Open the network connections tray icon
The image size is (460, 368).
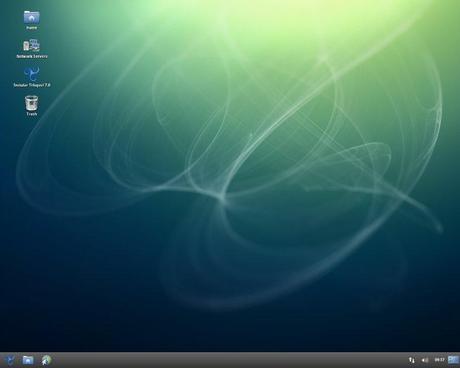click(412, 360)
